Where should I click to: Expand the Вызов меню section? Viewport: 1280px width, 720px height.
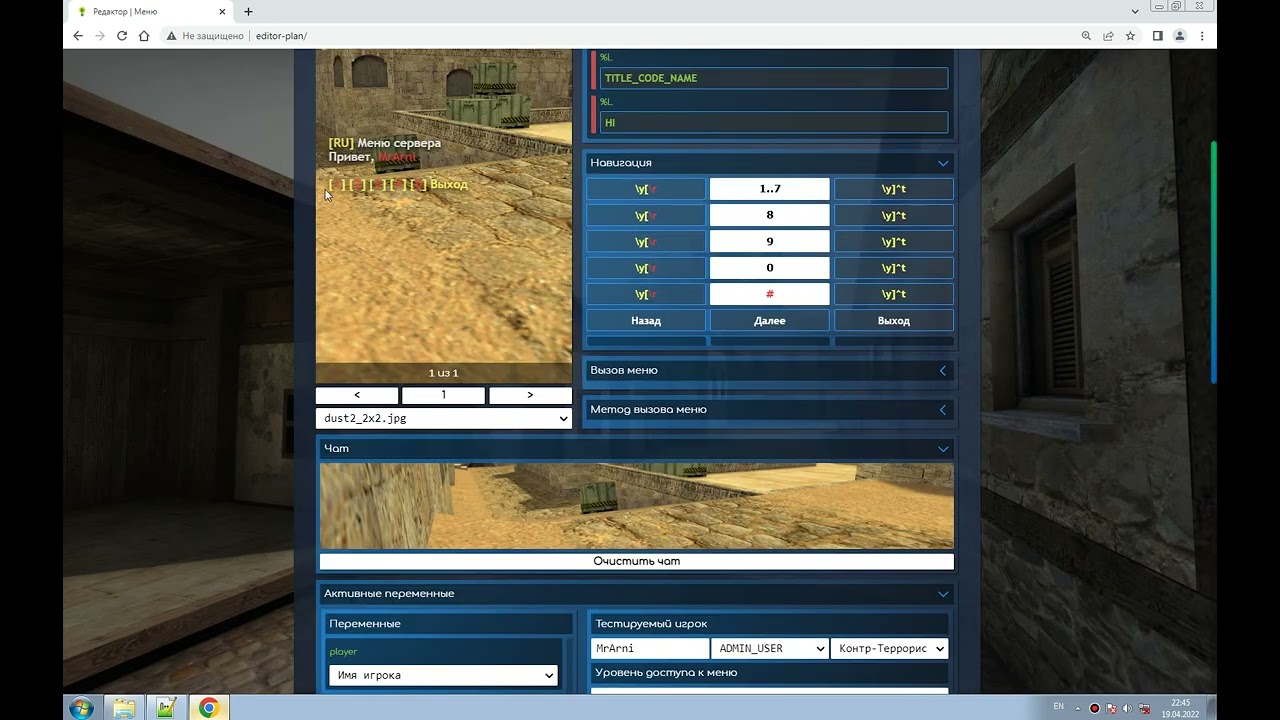(942, 370)
